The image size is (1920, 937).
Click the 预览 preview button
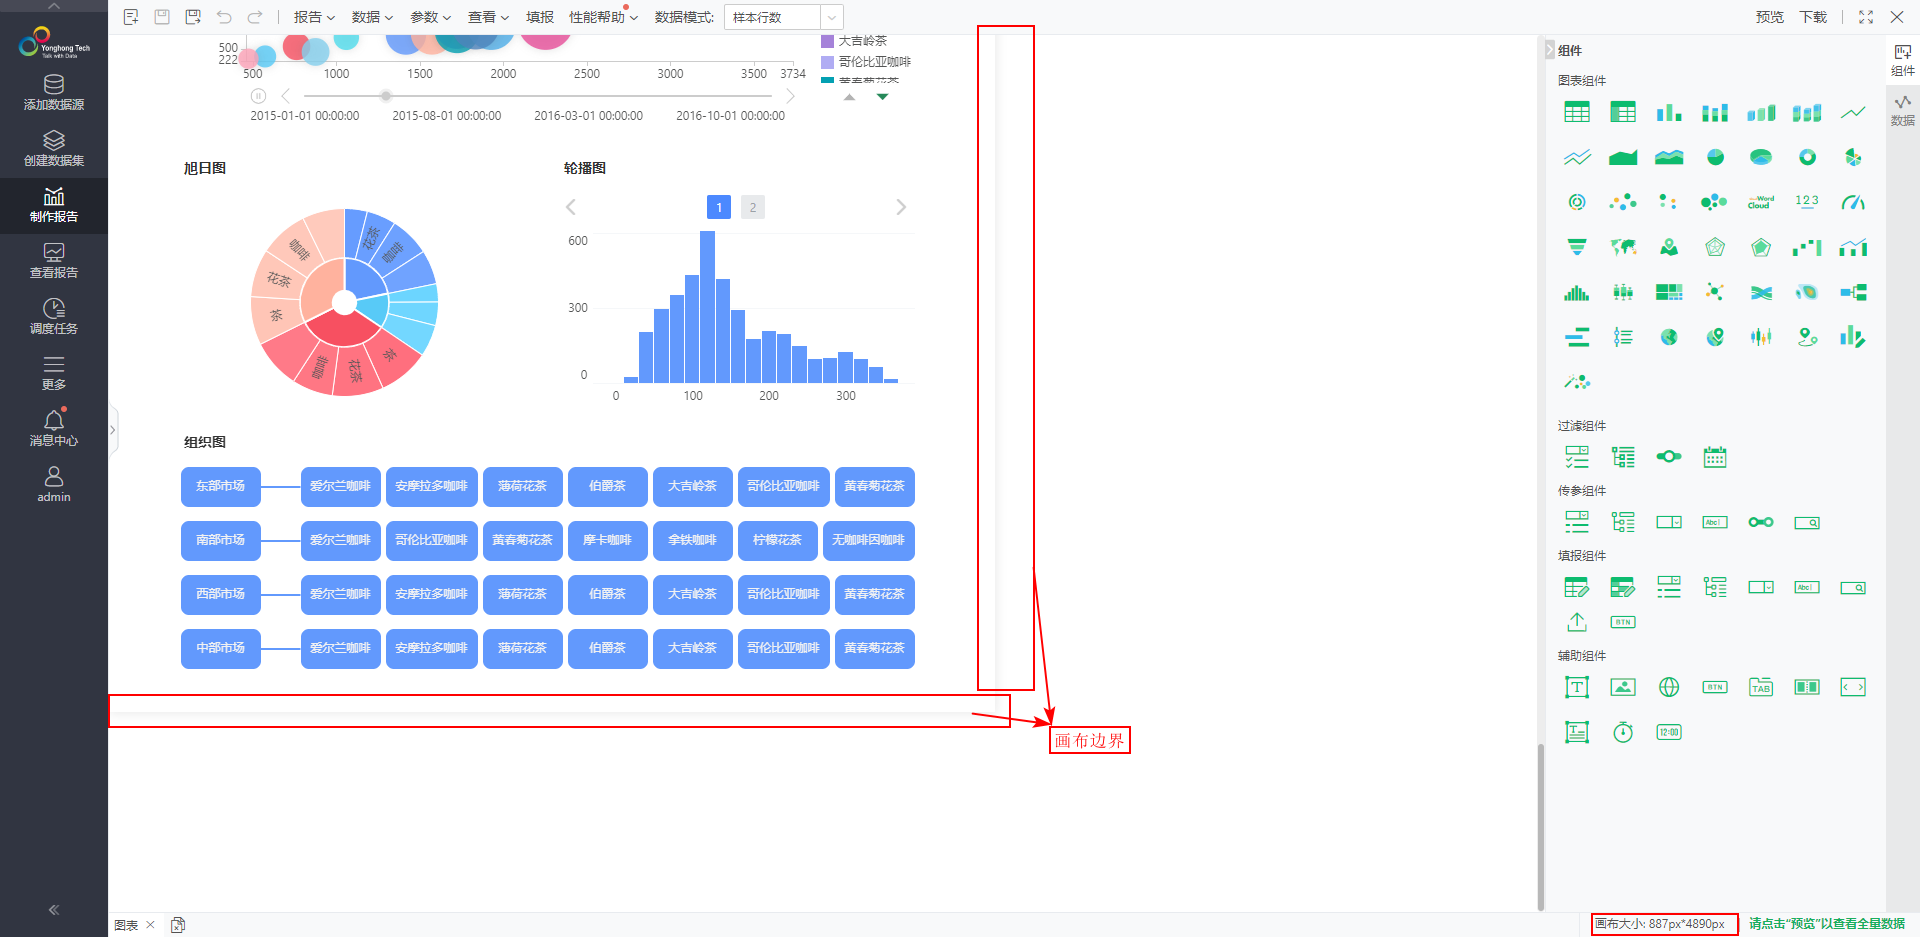pyautogui.click(x=1769, y=17)
